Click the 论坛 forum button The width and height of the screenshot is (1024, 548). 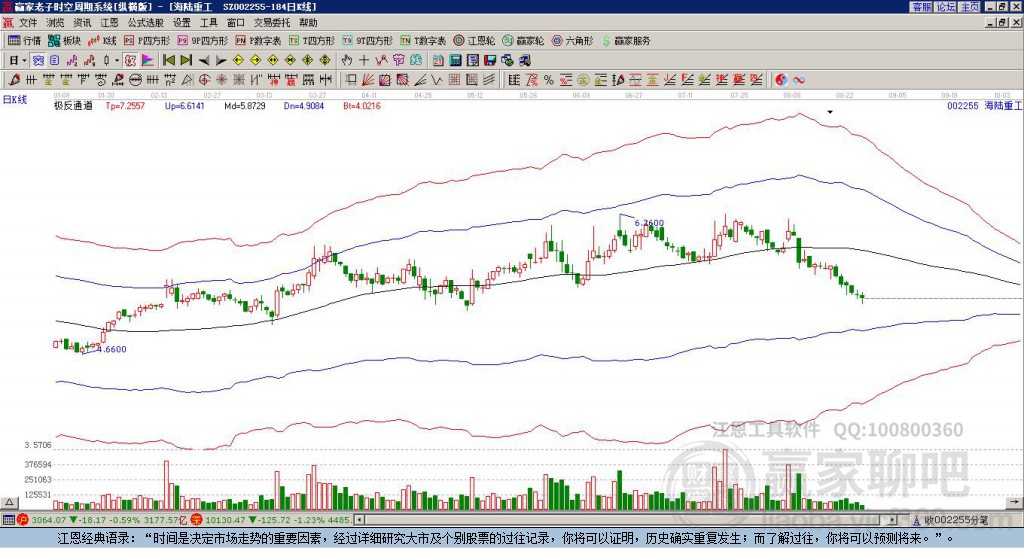[x=946, y=6]
